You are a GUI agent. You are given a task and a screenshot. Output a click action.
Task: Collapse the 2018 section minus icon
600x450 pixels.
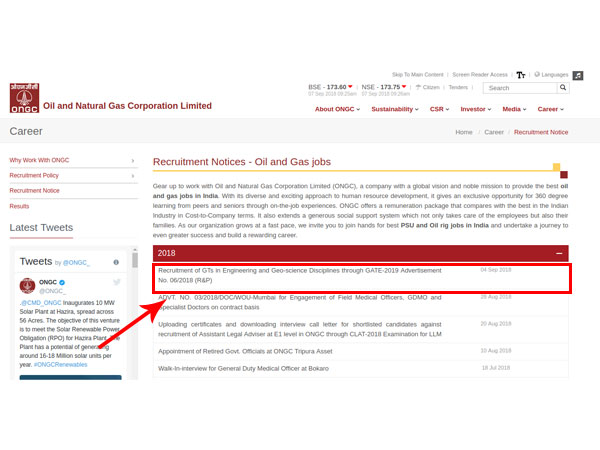(559, 253)
